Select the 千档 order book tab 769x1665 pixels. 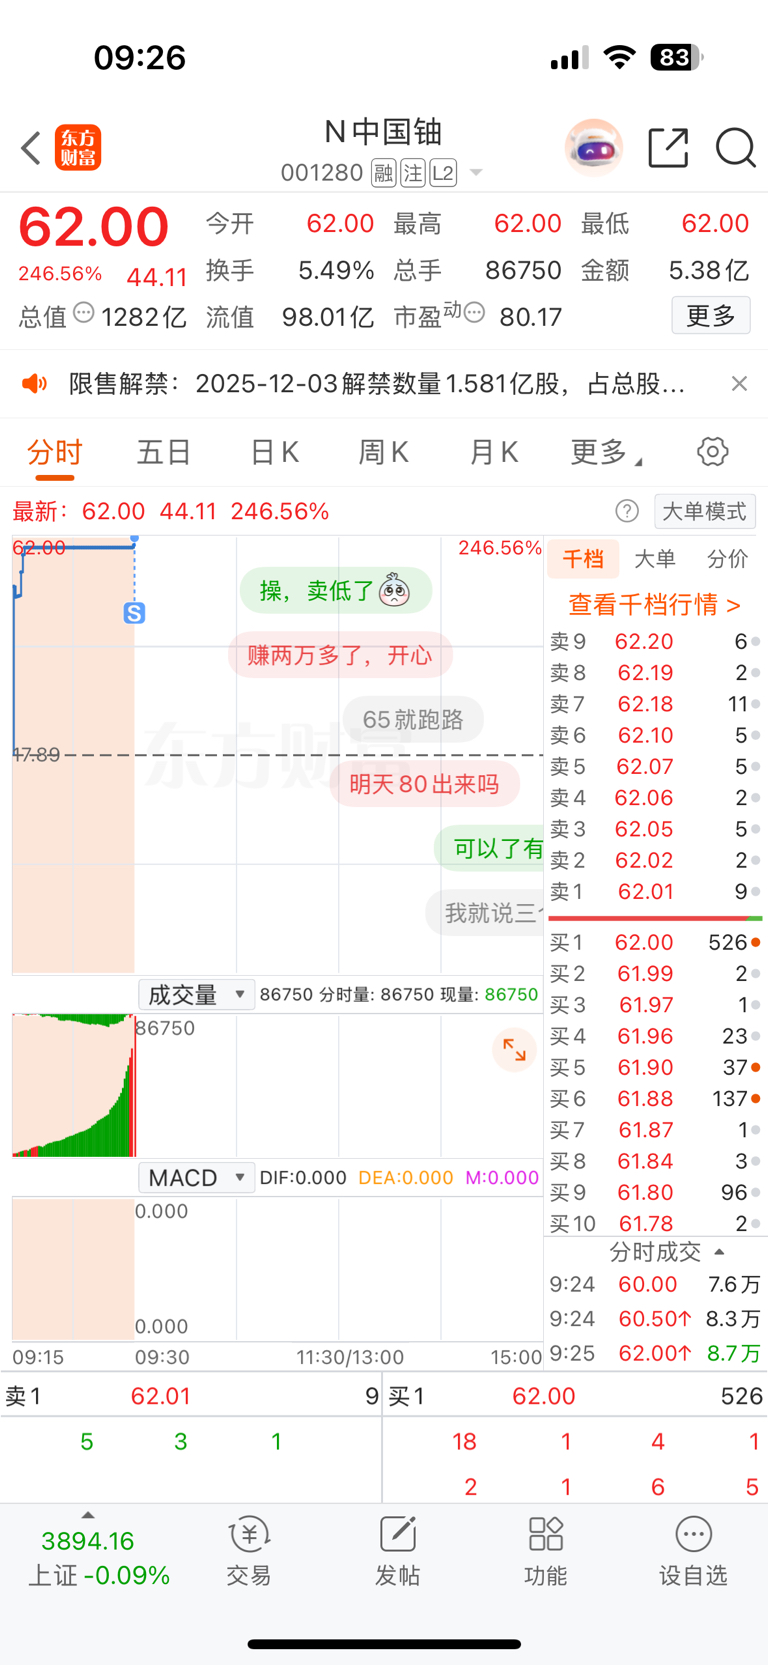click(583, 559)
